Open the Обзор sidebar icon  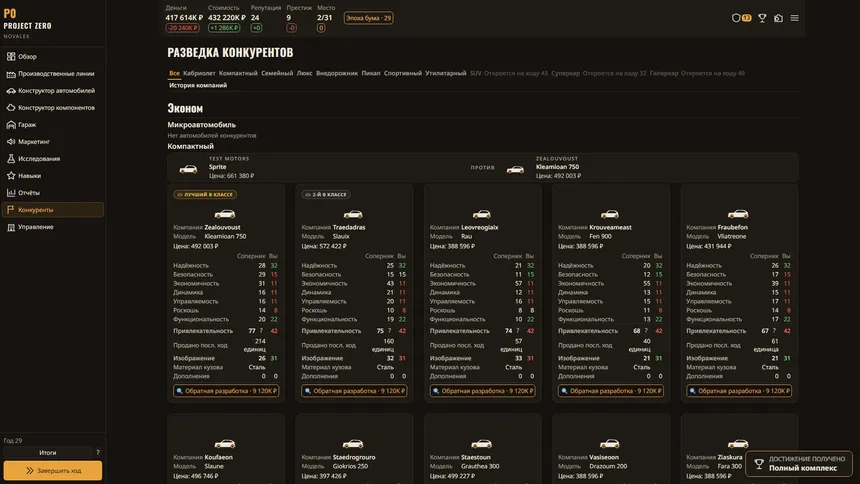(11, 57)
